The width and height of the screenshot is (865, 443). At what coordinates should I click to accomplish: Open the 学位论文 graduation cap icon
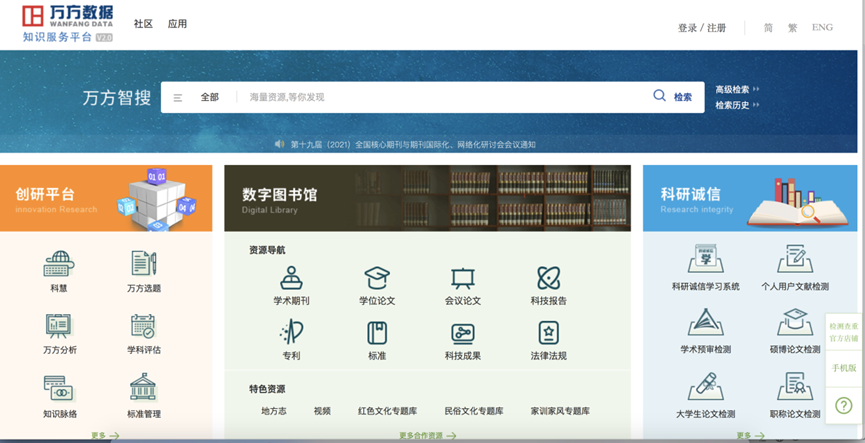377,277
